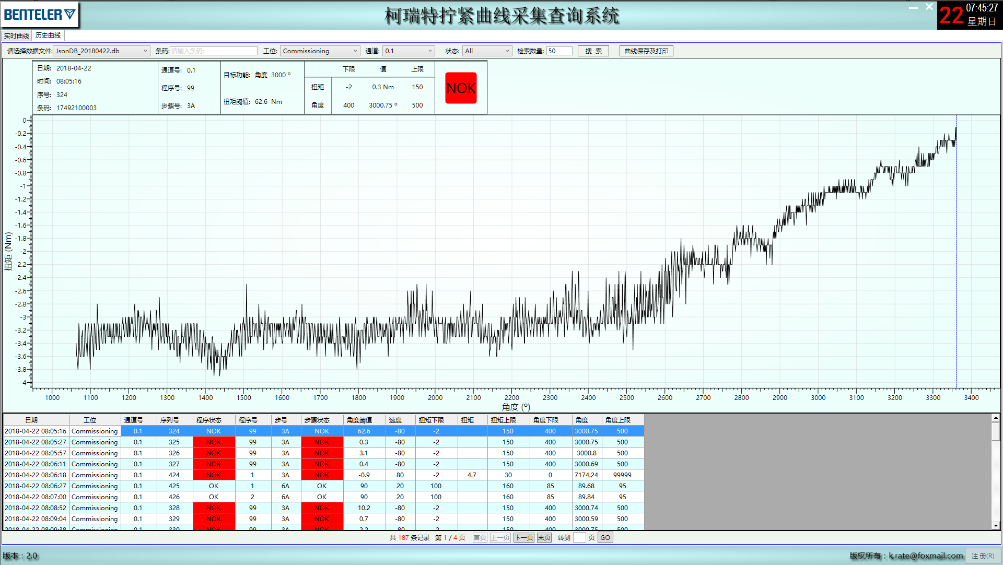Viewport: 1003px width, 565px height.
Task: Open the status dropdown showing All
Action: point(487,51)
